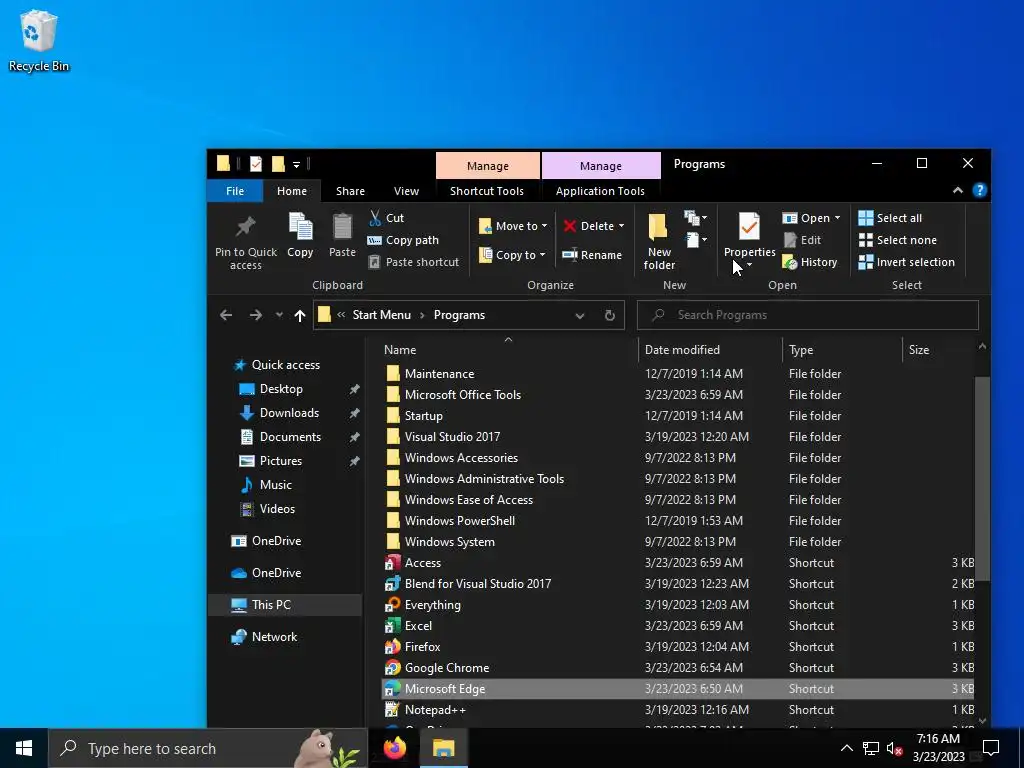Select the Home ribbon tab
Image resolution: width=1024 pixels, height=768 pixels.
pos(291,191)
